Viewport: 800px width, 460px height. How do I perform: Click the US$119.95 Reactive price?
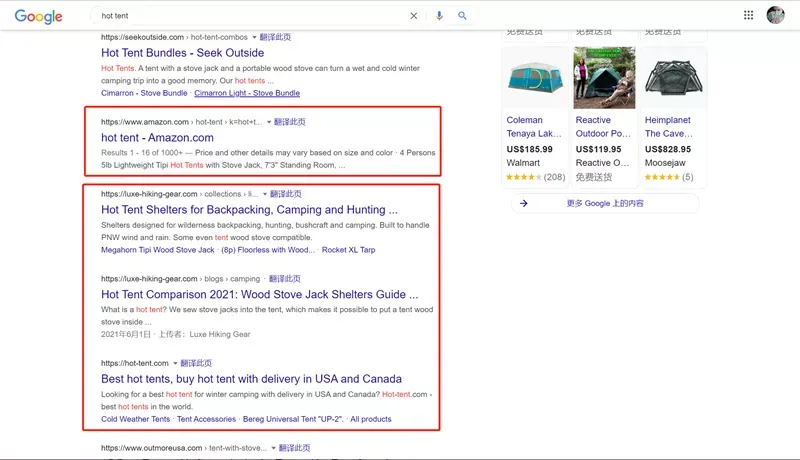(598, 149)
